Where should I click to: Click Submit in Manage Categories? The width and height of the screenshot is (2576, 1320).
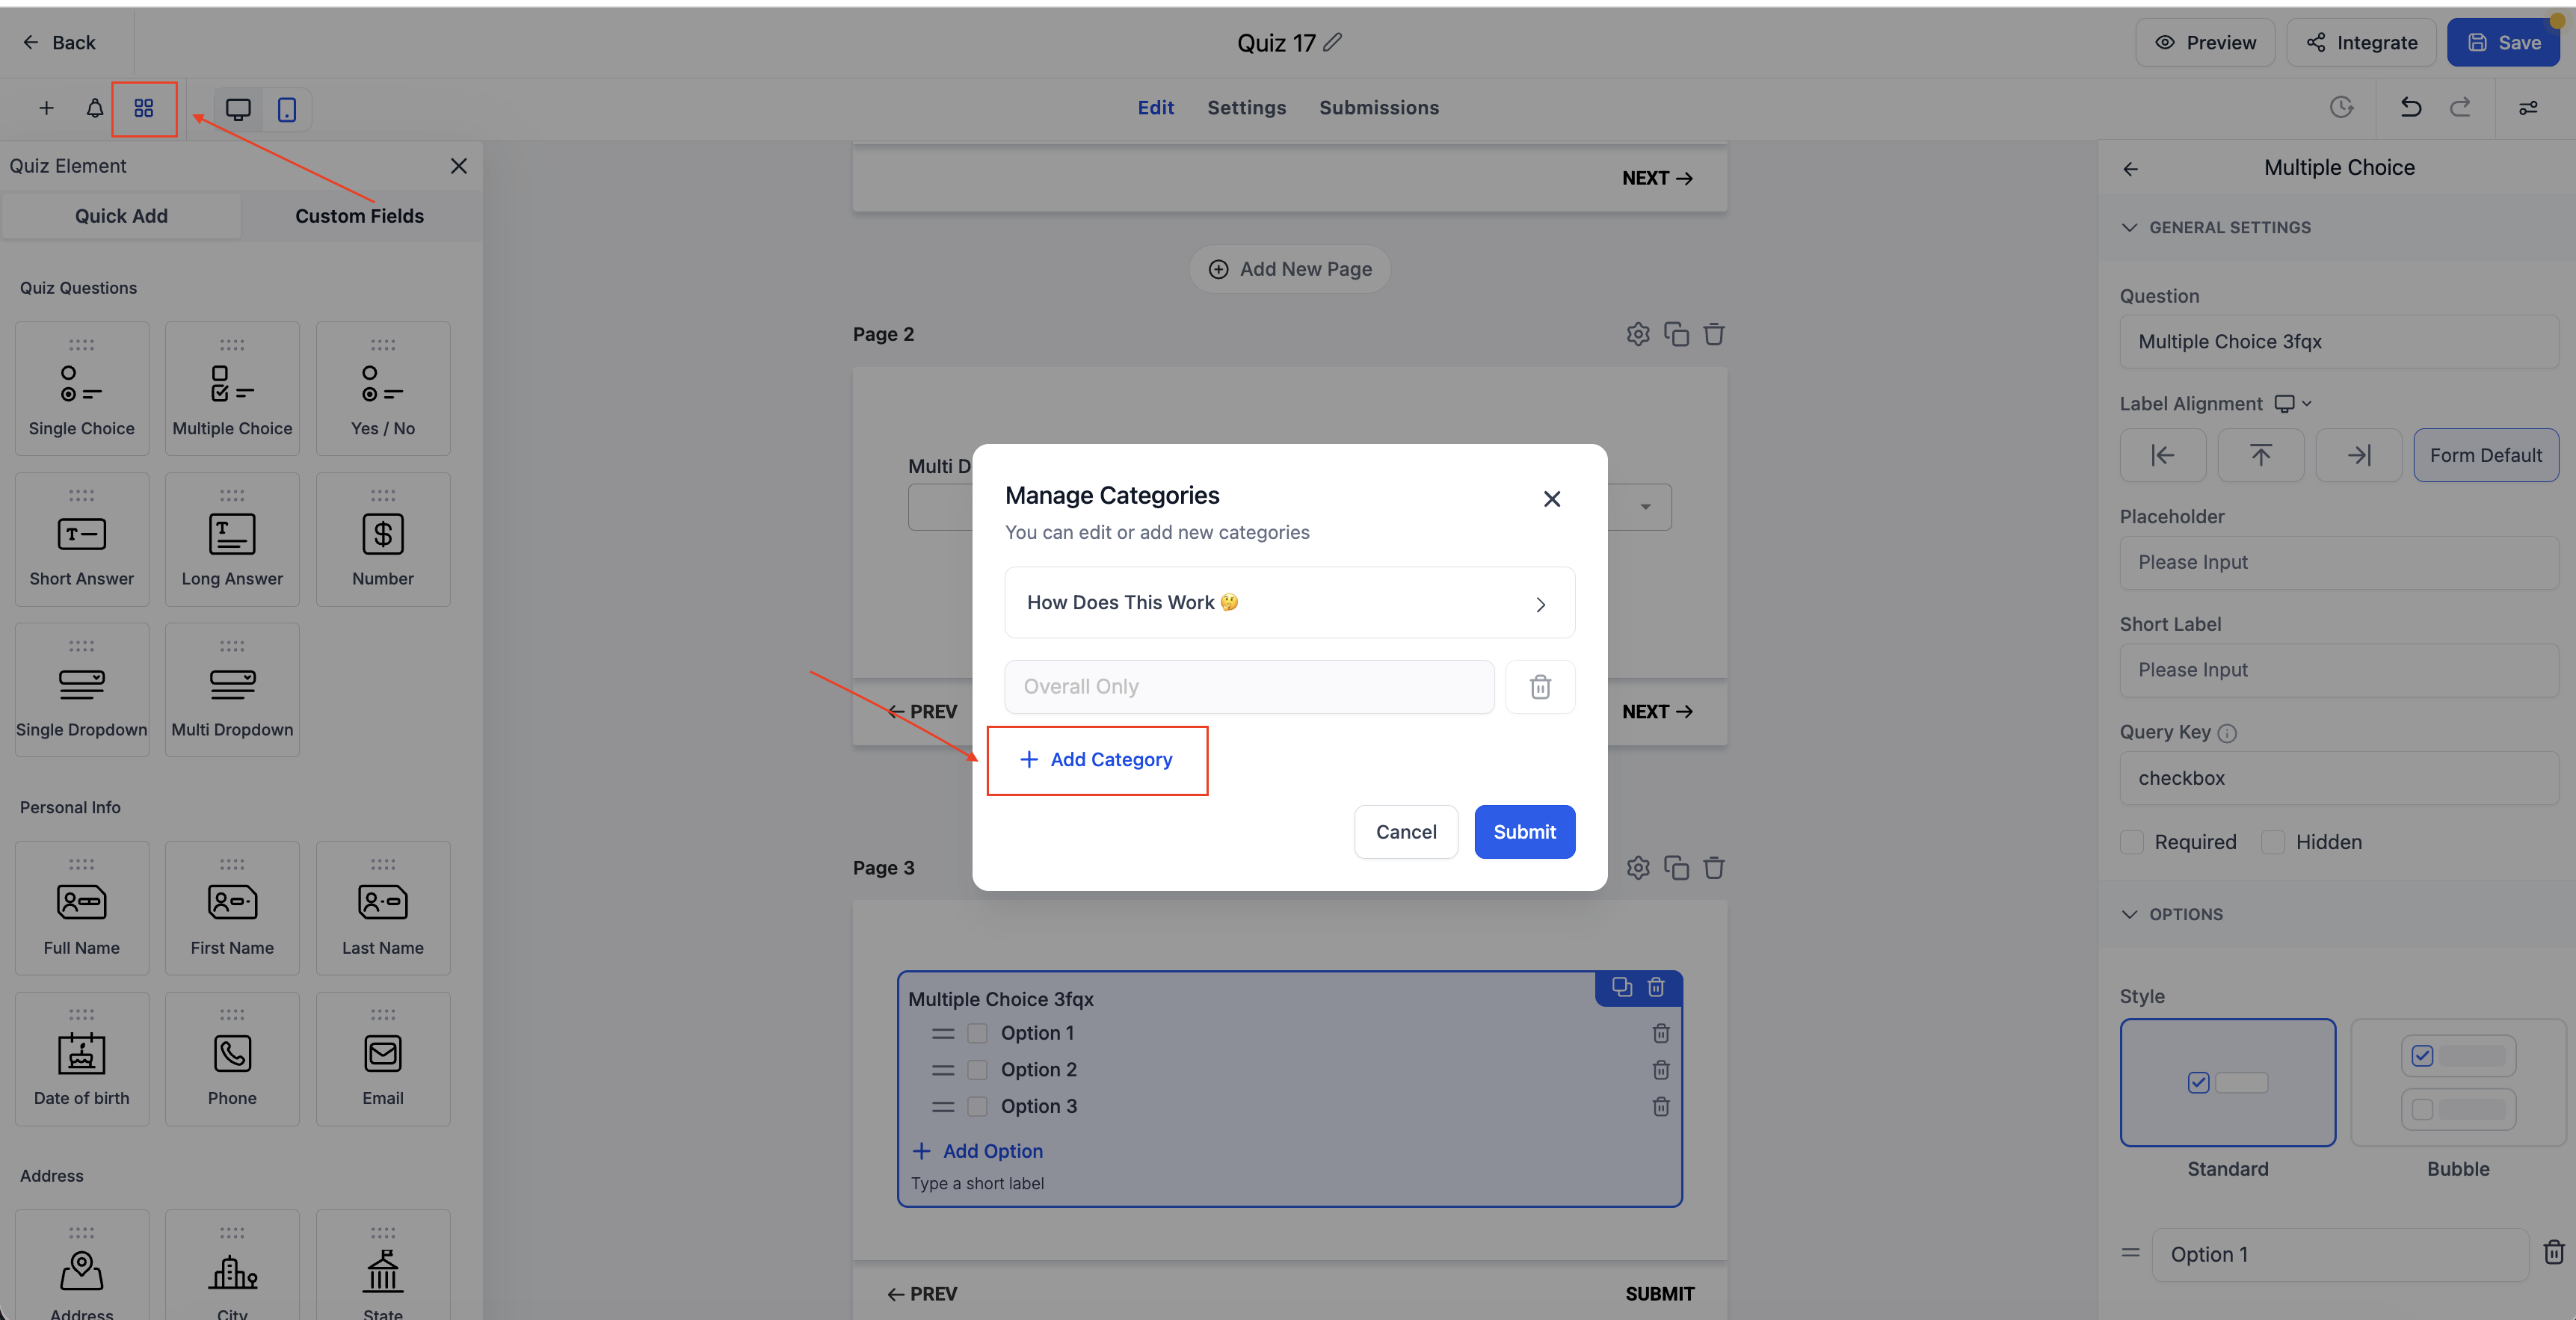[x=1524, y=832]
